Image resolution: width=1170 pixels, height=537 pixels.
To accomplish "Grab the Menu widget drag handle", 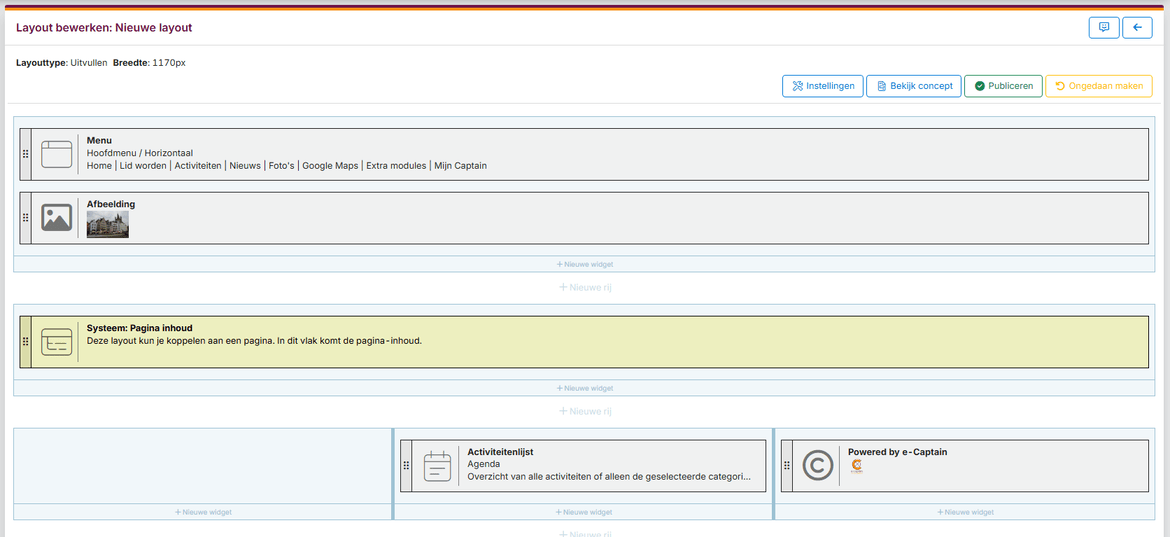I will click(x=25, y=154).
